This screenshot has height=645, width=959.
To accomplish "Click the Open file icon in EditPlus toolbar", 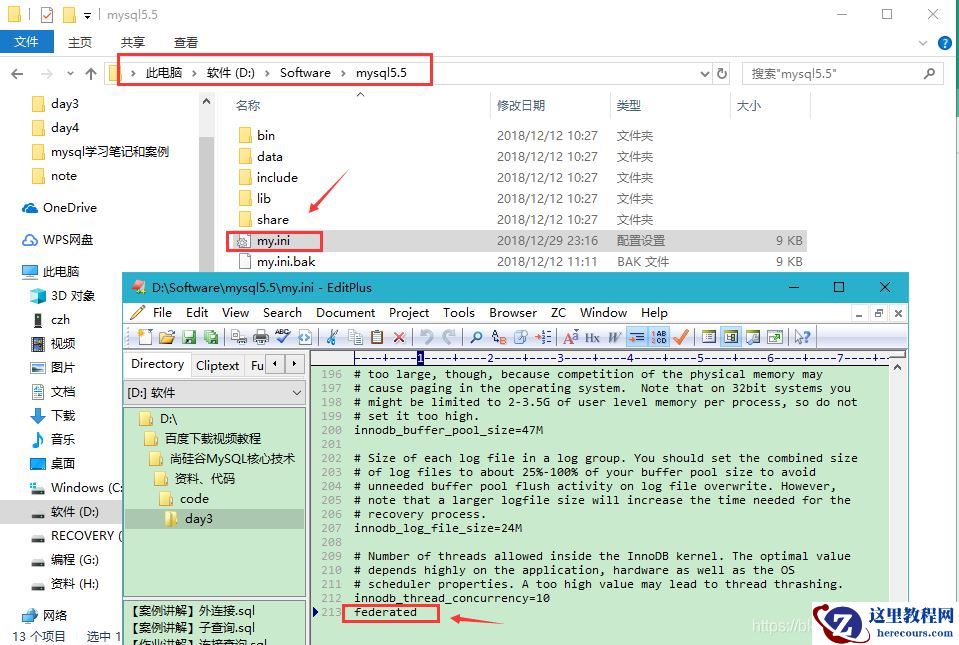I will (167, 337).
